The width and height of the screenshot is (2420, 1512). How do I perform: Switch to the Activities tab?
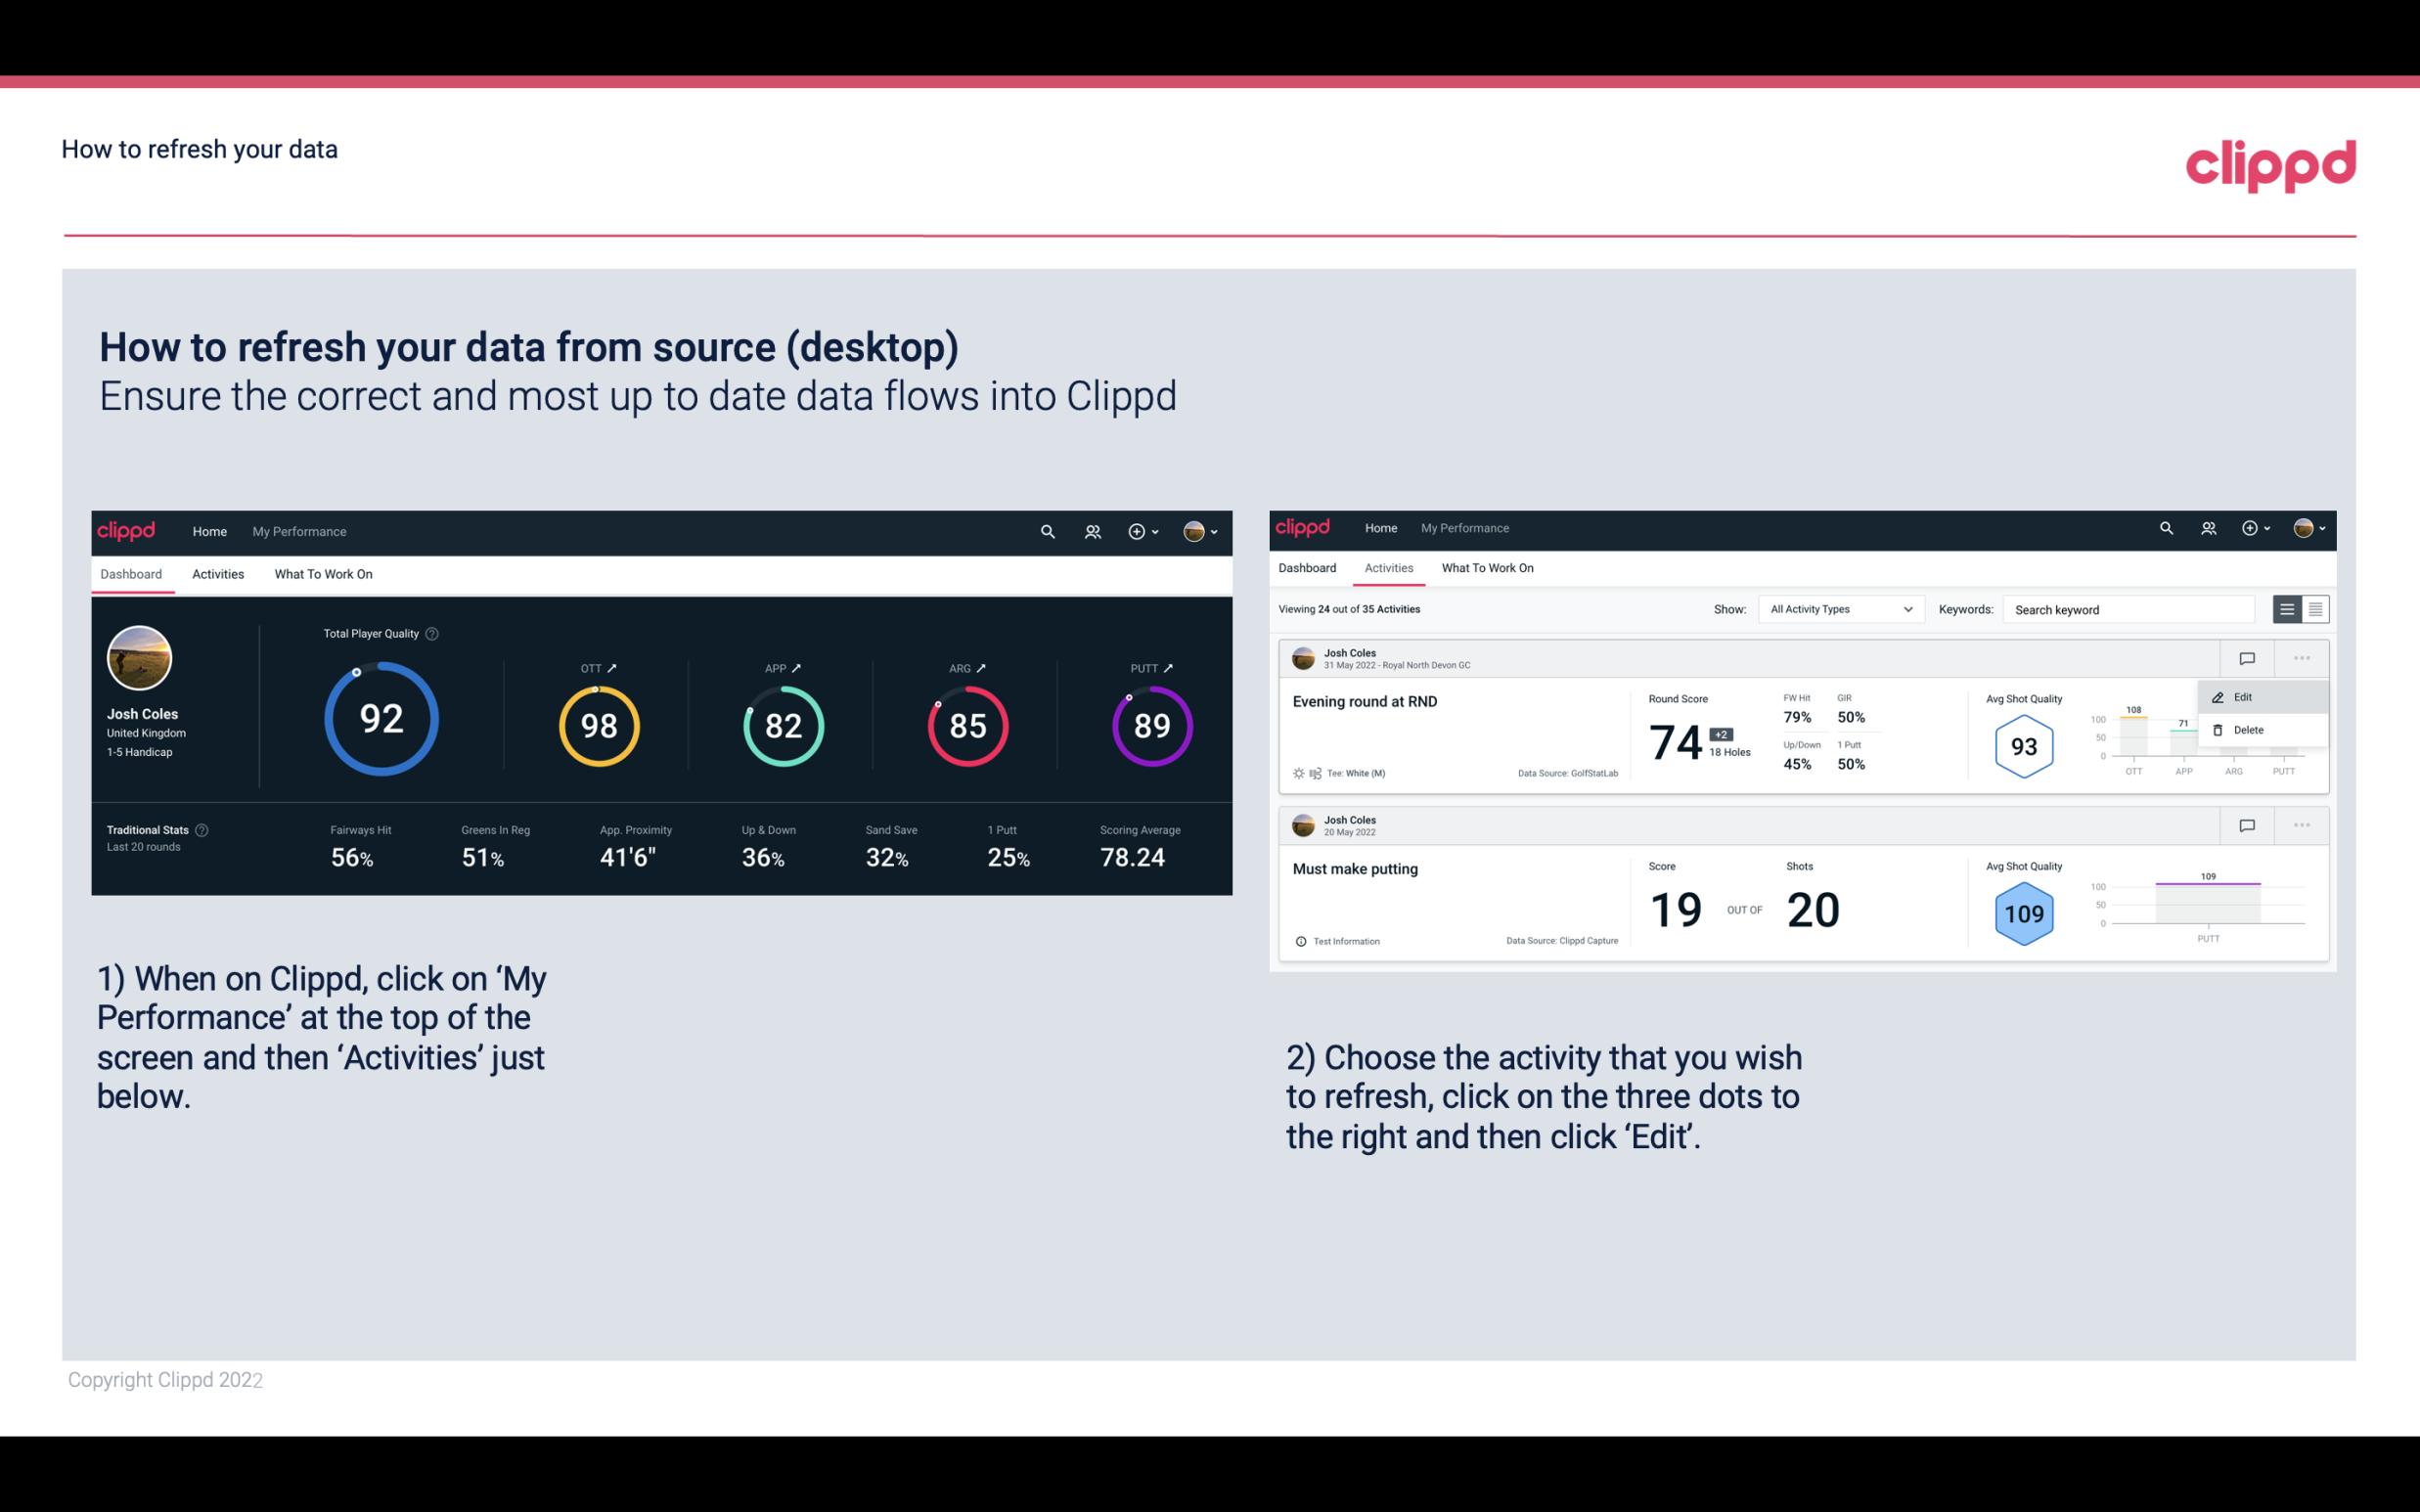pyautogui.click(x=216, y=573)
